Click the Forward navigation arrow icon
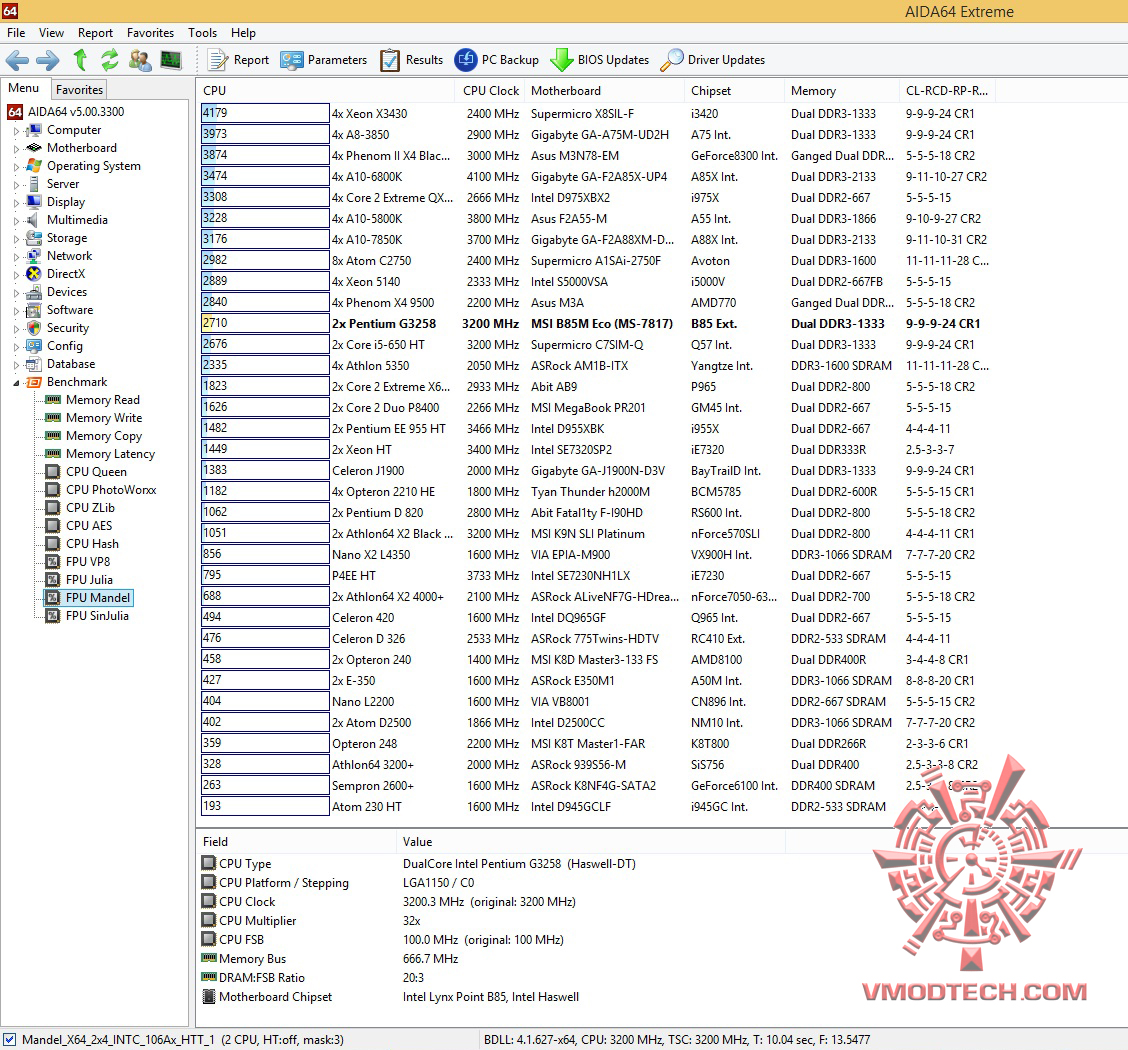Screen dimensions: 1128x1050 (x=47, y=60)
